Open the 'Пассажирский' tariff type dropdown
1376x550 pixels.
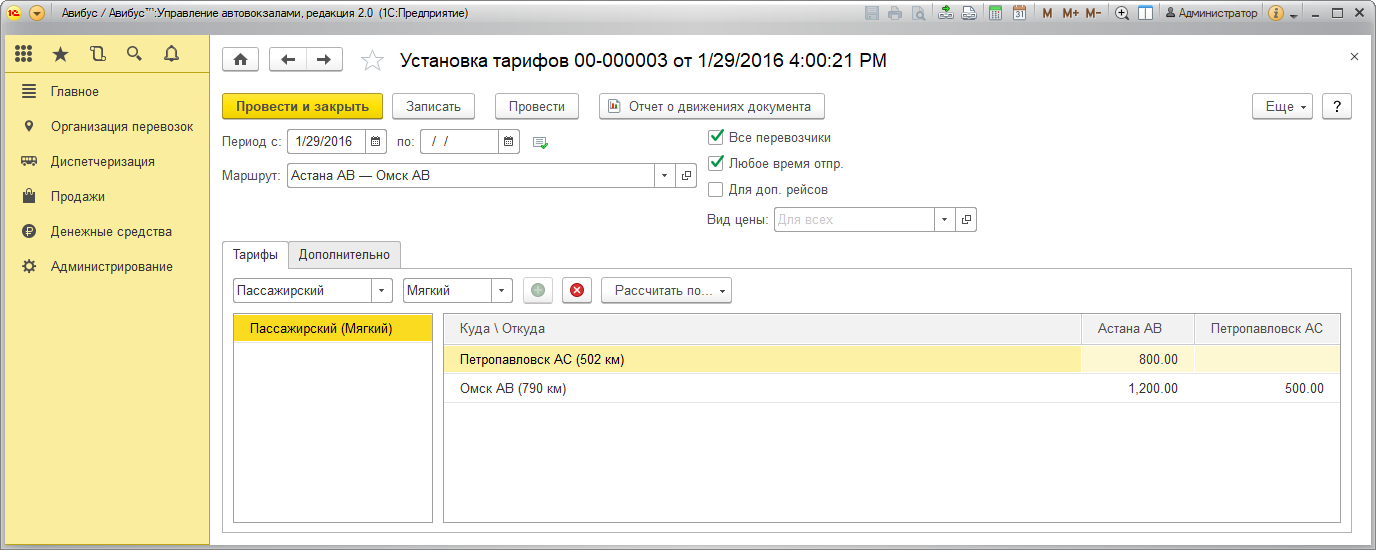click(381, 290)
